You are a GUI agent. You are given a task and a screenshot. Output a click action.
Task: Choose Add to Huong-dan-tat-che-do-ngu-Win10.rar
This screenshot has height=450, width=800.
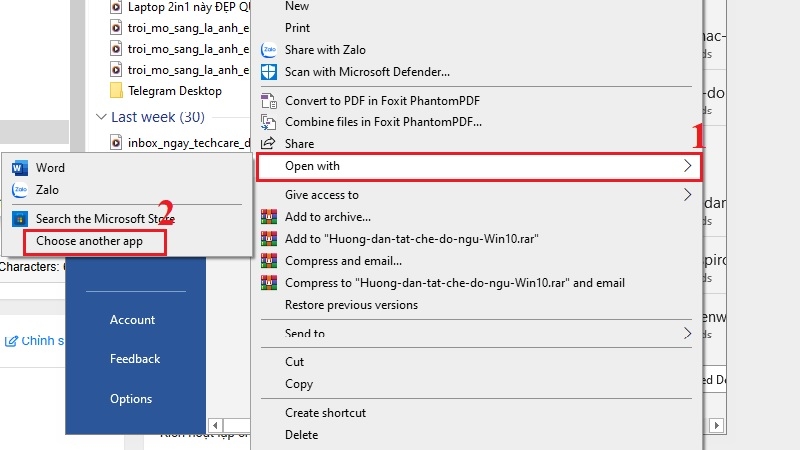coord(412,239)
